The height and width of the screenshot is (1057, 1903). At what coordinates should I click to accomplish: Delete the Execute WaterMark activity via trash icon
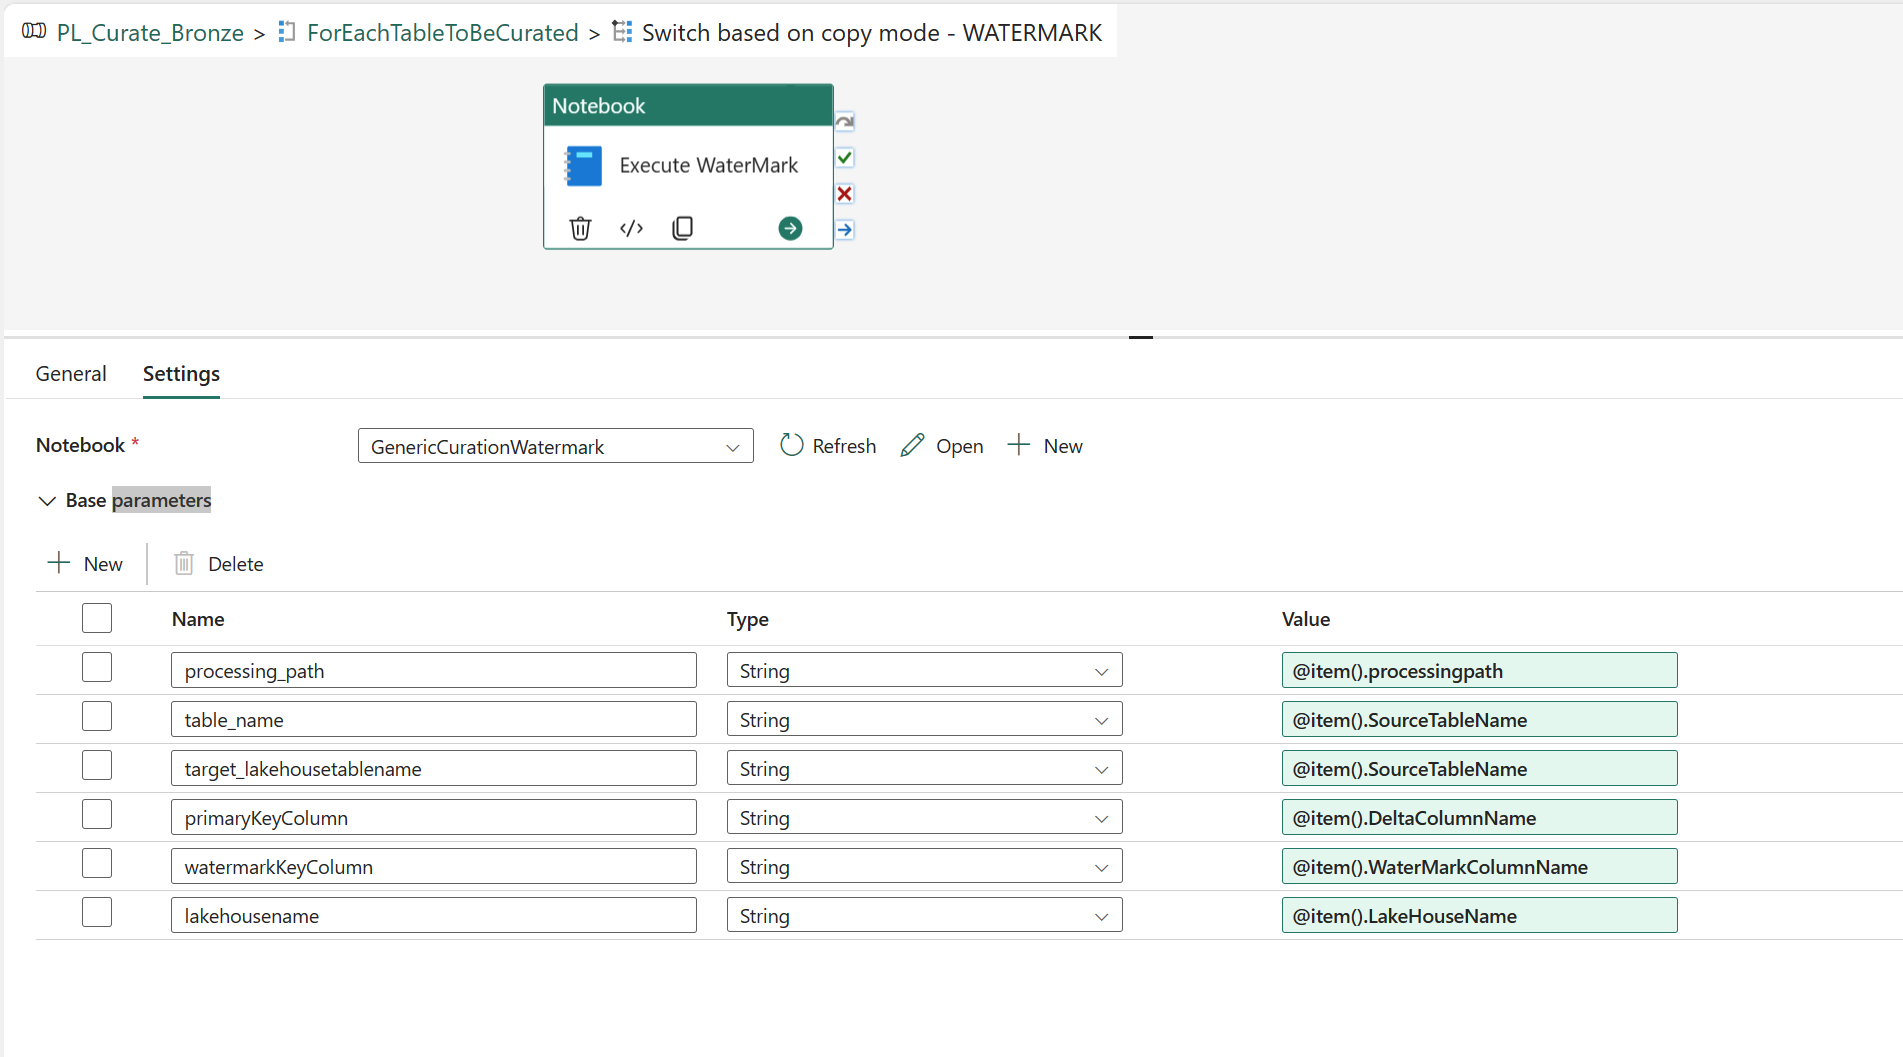[x=581, y=228]
